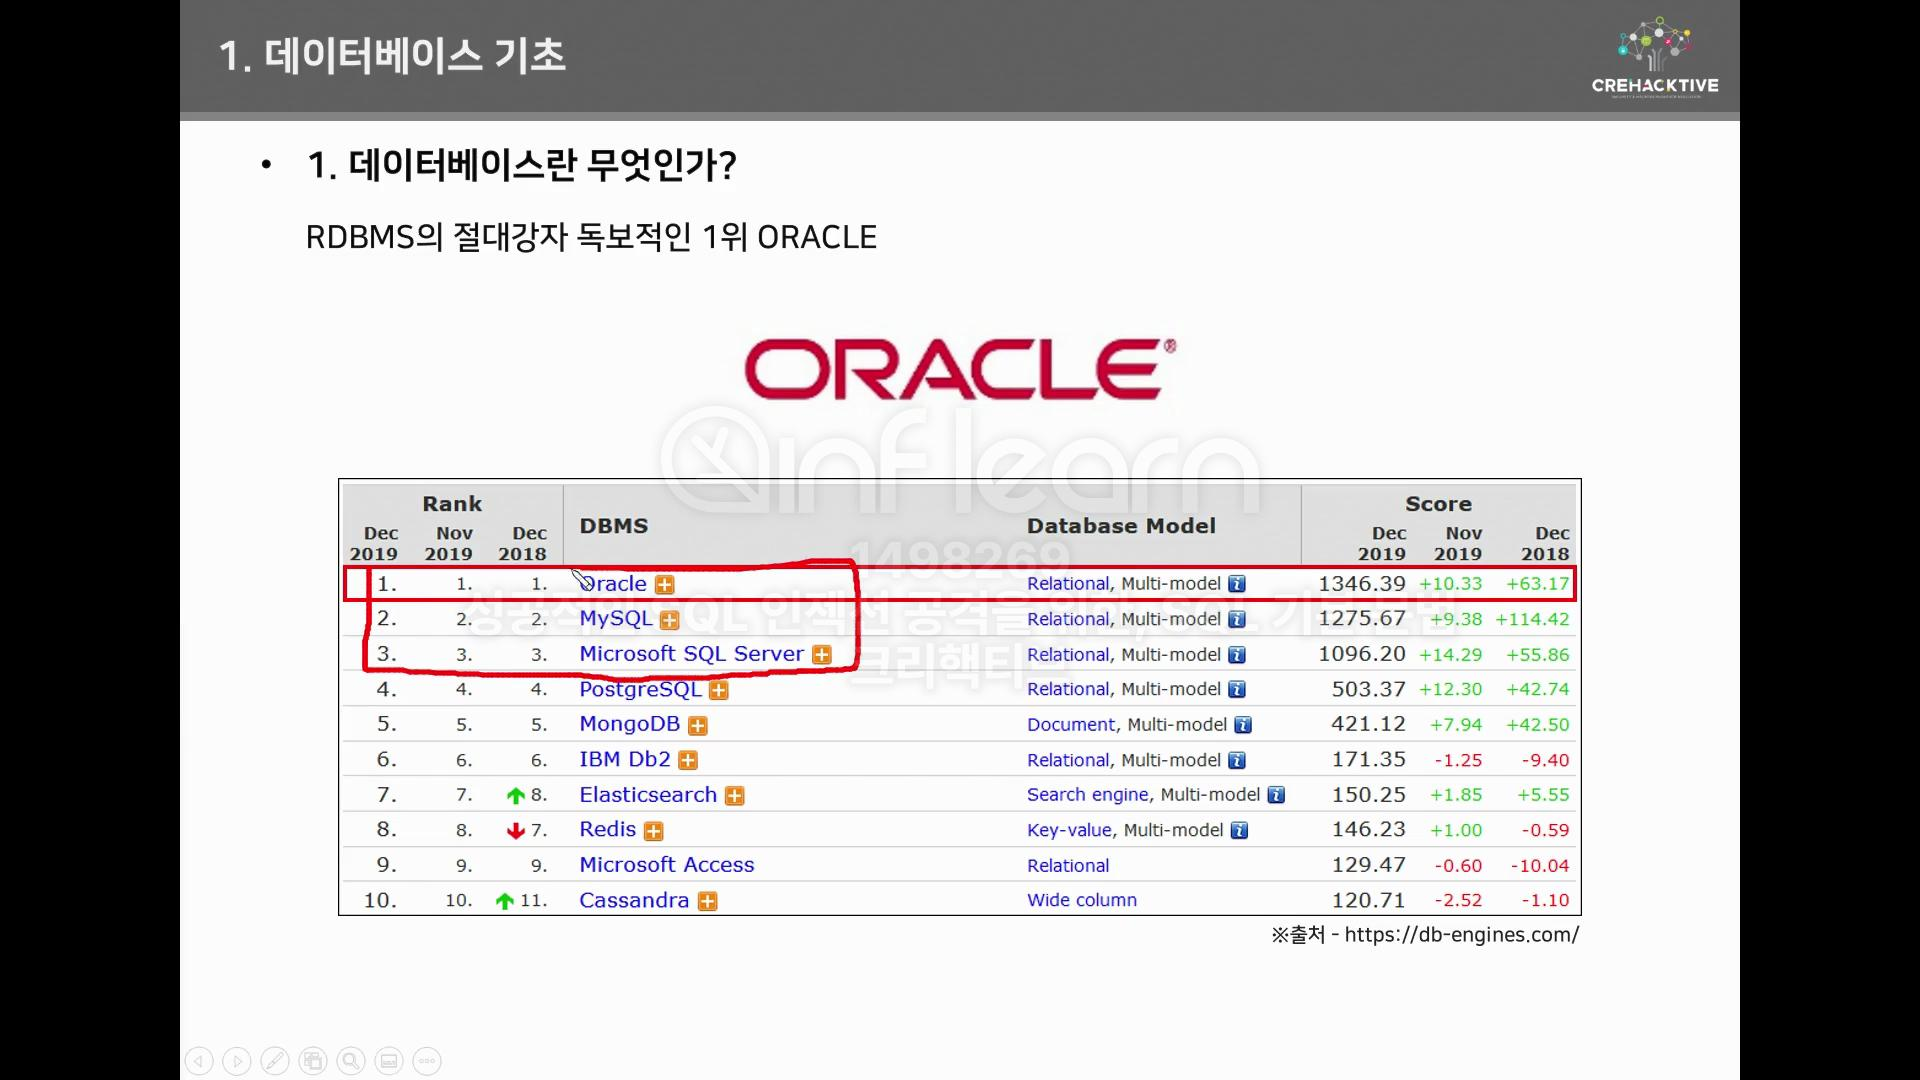The height and width of the screenshot is (1080, 1920).
Task: Click info icon on Redis Multi-model
Action: point(1239,830)
